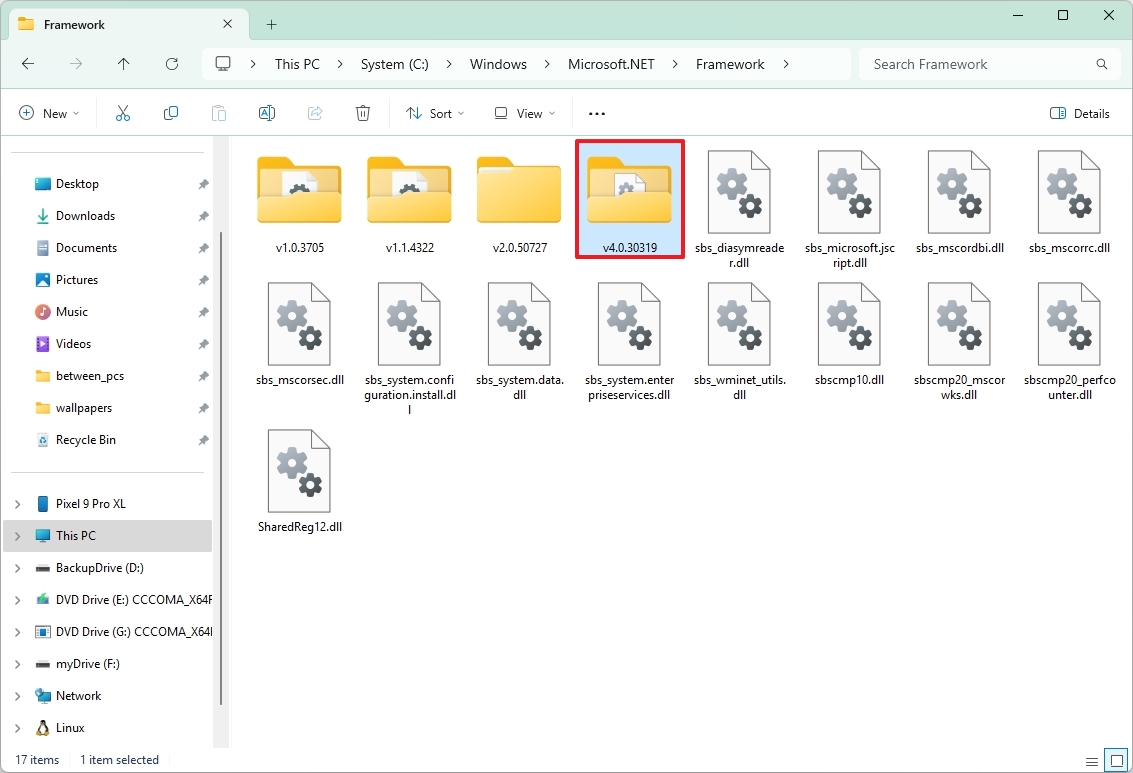Click the Paste toolbar icon
The width and height of the screenshot is (1133, 773).
[219, 113]
